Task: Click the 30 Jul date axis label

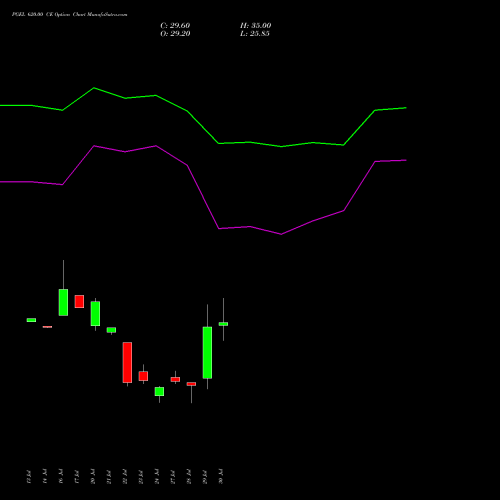Action: [x=221, y=477]
